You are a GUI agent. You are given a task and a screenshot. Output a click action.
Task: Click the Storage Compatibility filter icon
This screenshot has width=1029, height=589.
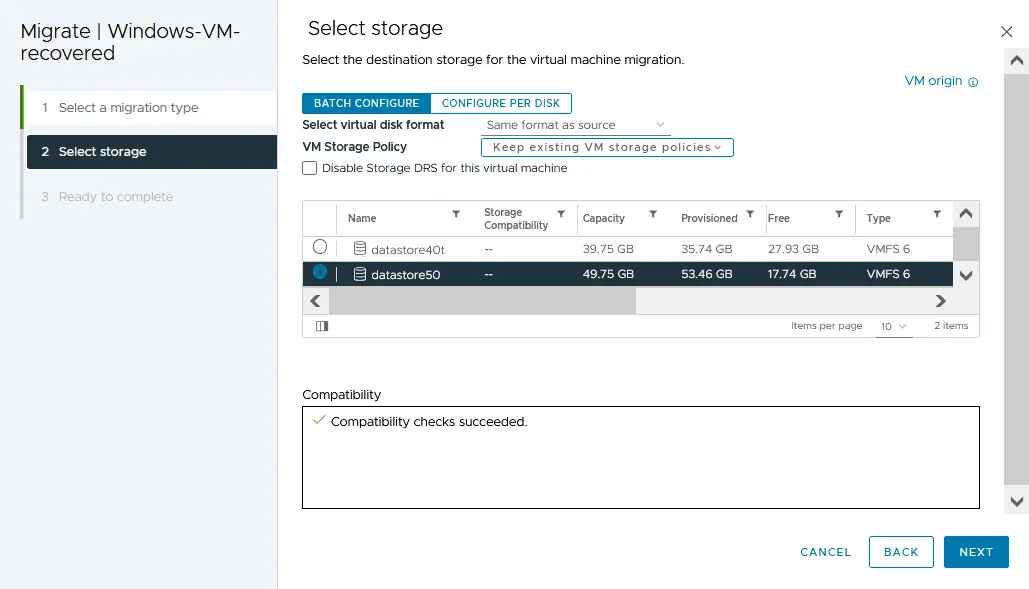point(561,214)
